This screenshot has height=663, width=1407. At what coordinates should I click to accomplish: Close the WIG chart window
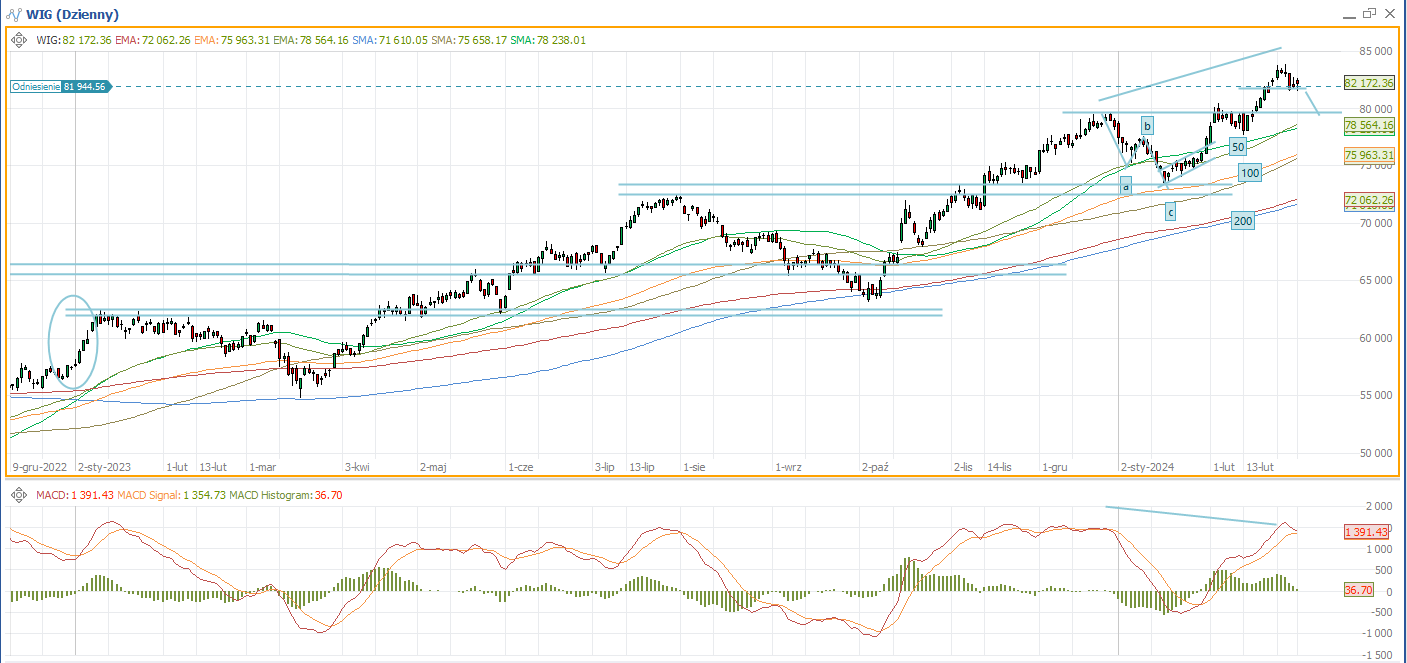(x=1389, y=13)
